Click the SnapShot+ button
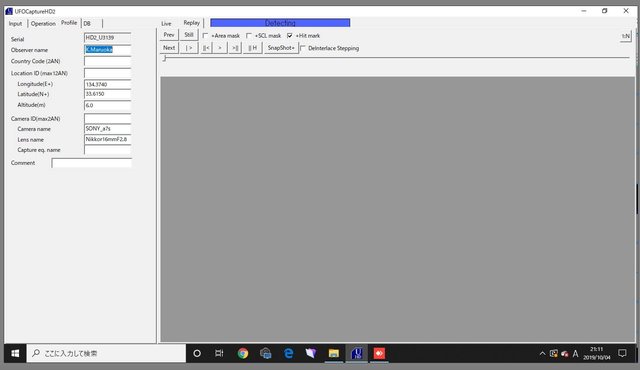 tap(281, 48)
